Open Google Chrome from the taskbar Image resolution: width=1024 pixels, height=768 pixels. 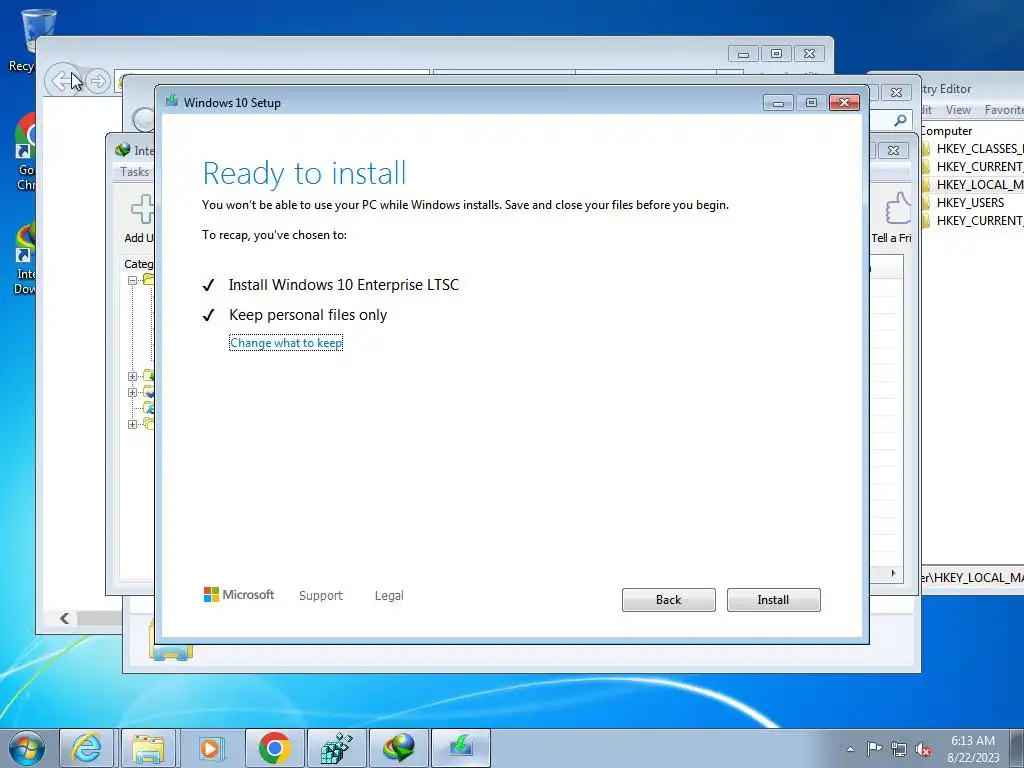pos(274,748)
